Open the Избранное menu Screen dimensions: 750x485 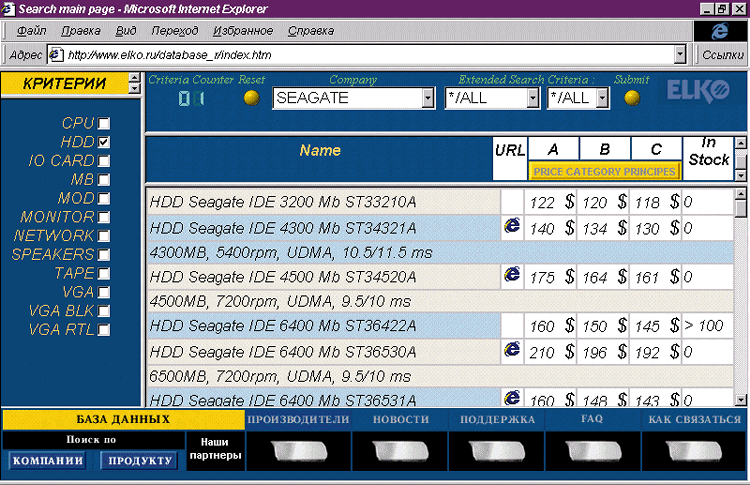coord(243,31)
